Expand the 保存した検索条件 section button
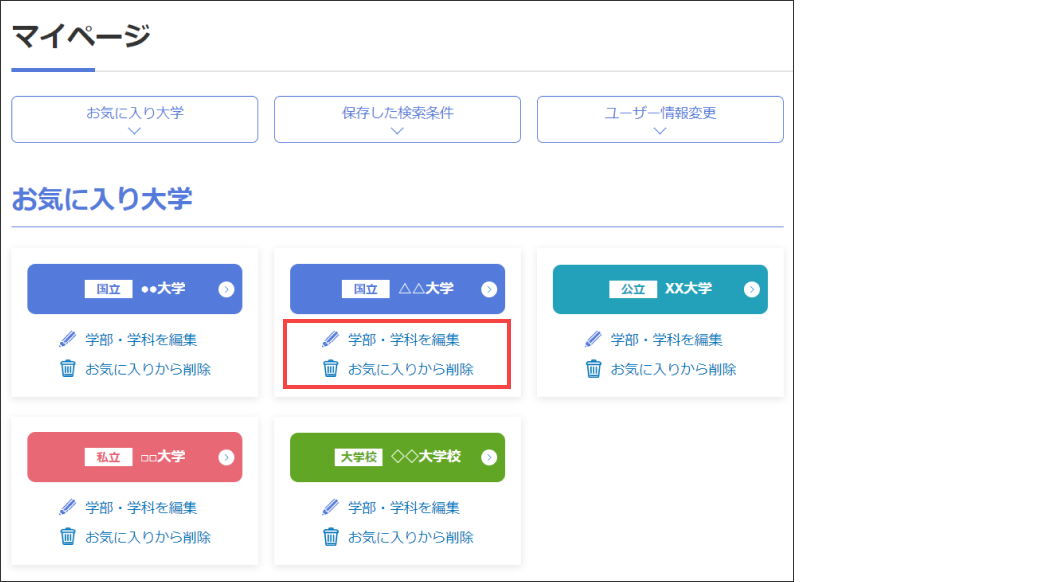Viewport: 1040px width, 582px height. pyautogui.click(x=397, y=120)
